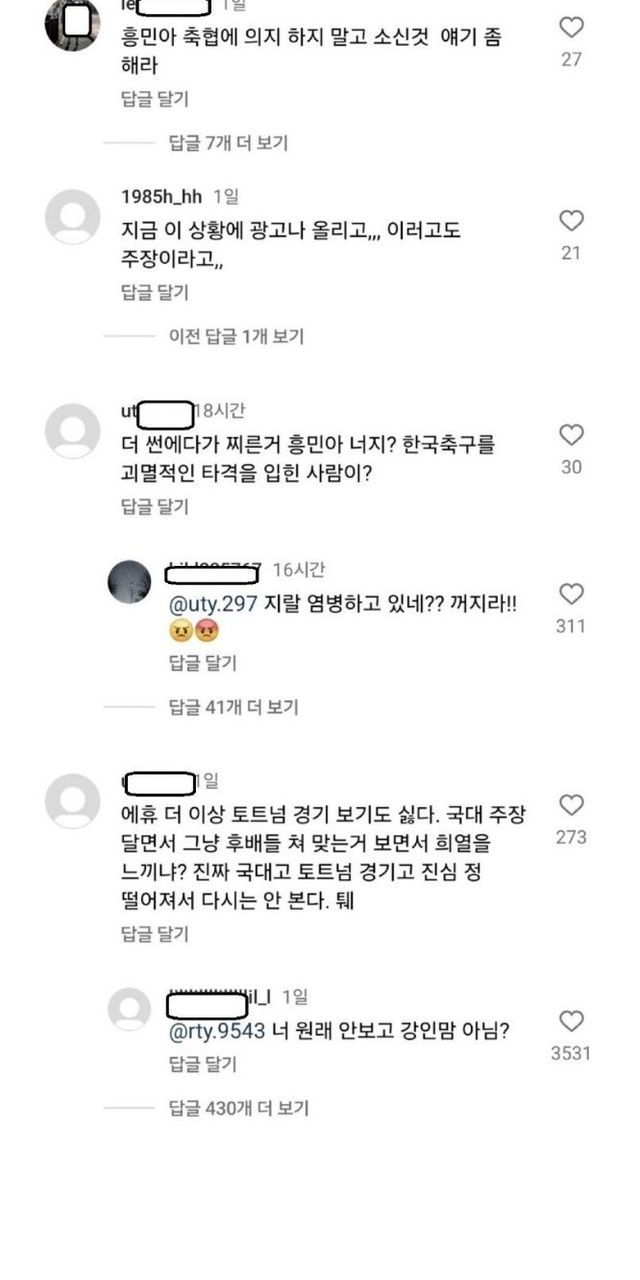Show 이전 답글 1개 보기
Screen dimensions: 640x1280
point(236,336)
